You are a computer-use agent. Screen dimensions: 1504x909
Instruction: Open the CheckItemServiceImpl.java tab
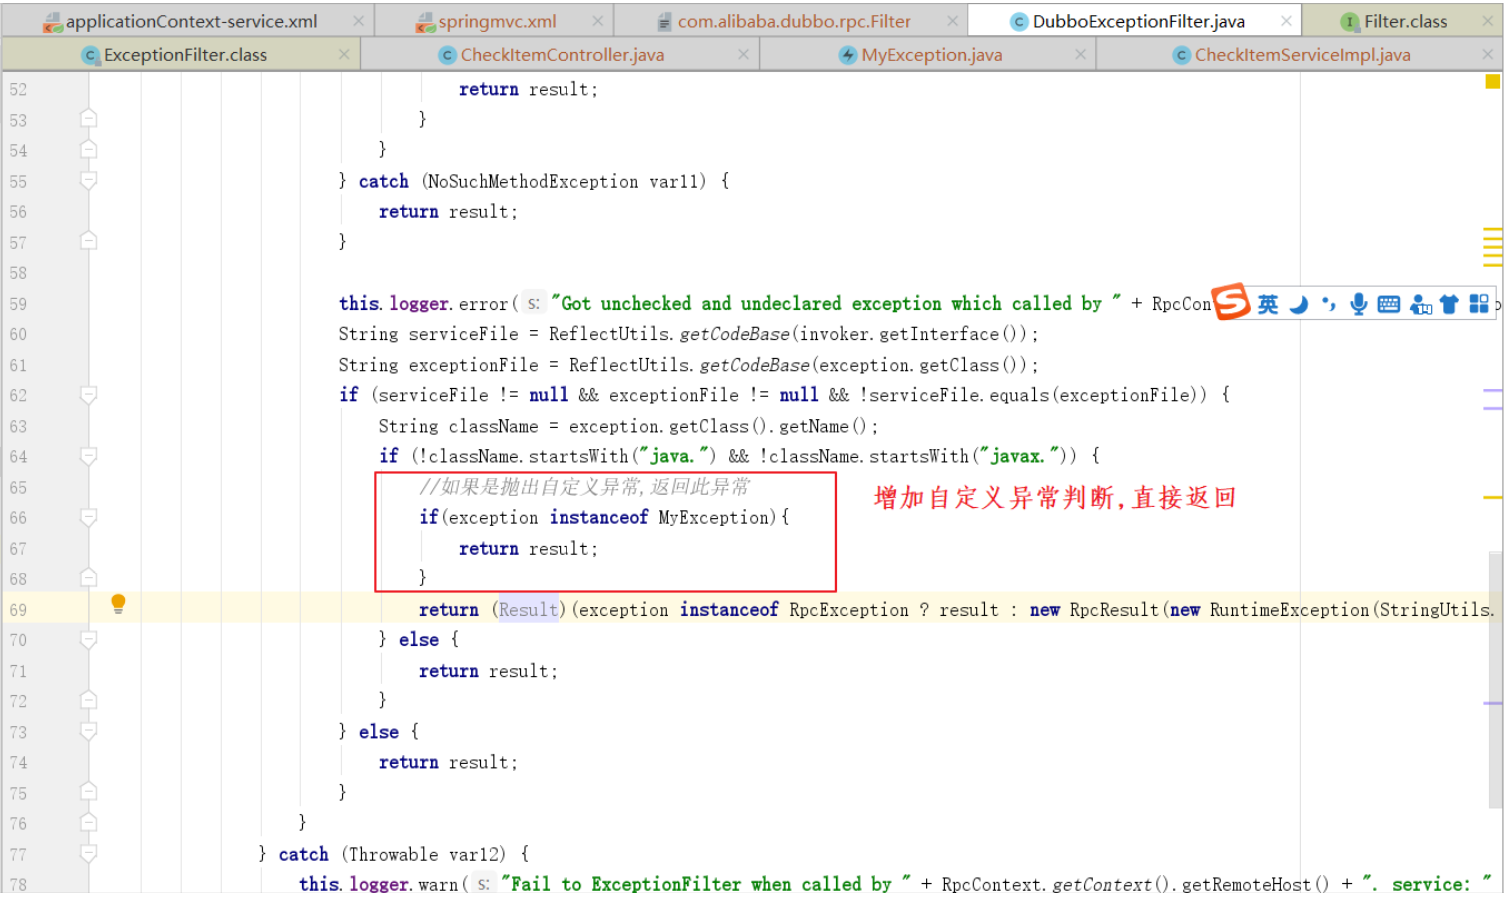coord(1290,54)
